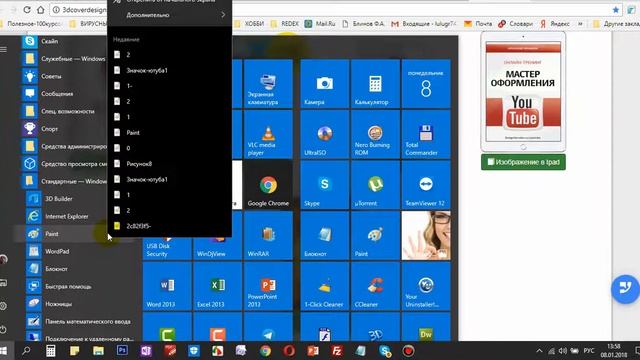Open Word 2013 tile
This screenshot has height=360, width=640.
[x=167, y=286]
